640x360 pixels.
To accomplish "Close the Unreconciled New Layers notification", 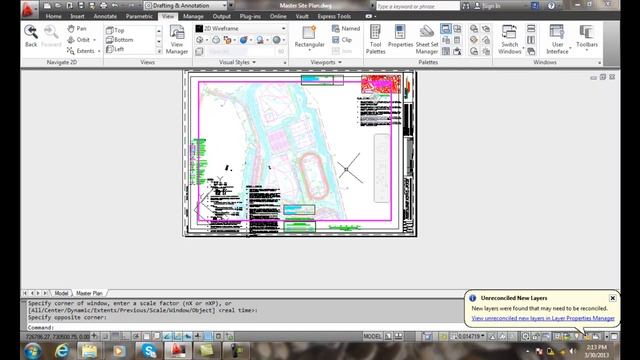I will click(613, 298).
